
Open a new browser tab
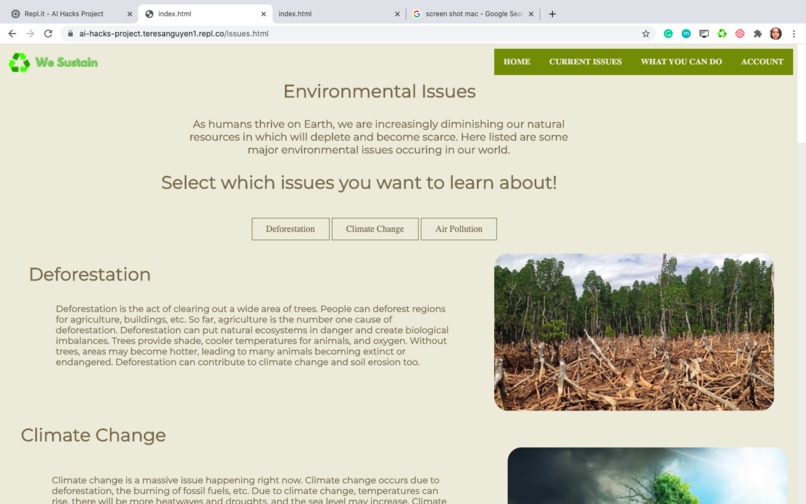point(552,14)
